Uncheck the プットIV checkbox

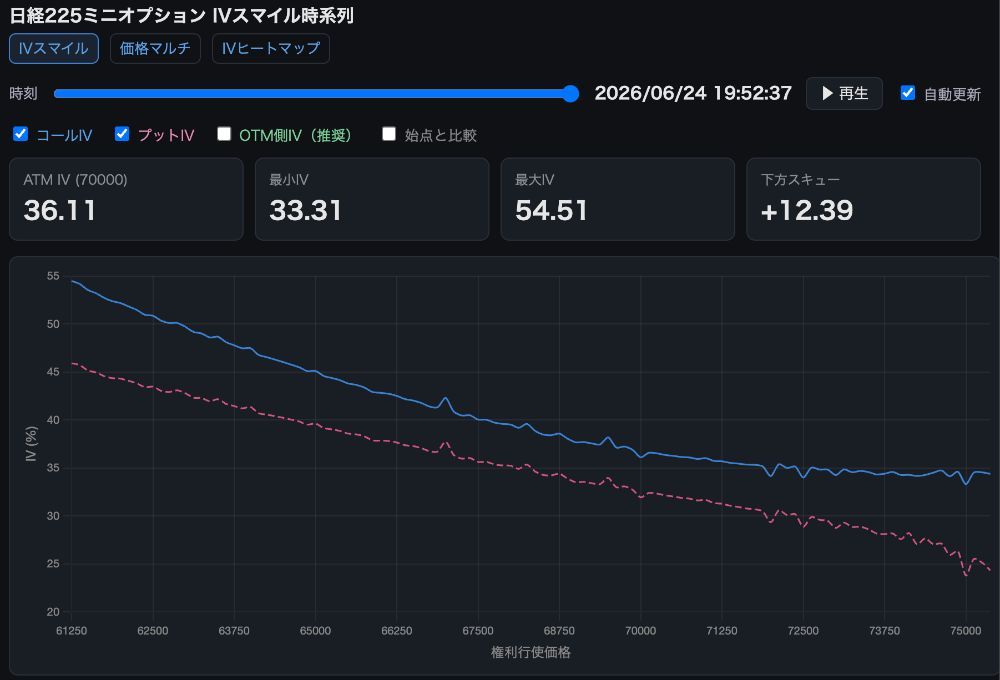122,134
